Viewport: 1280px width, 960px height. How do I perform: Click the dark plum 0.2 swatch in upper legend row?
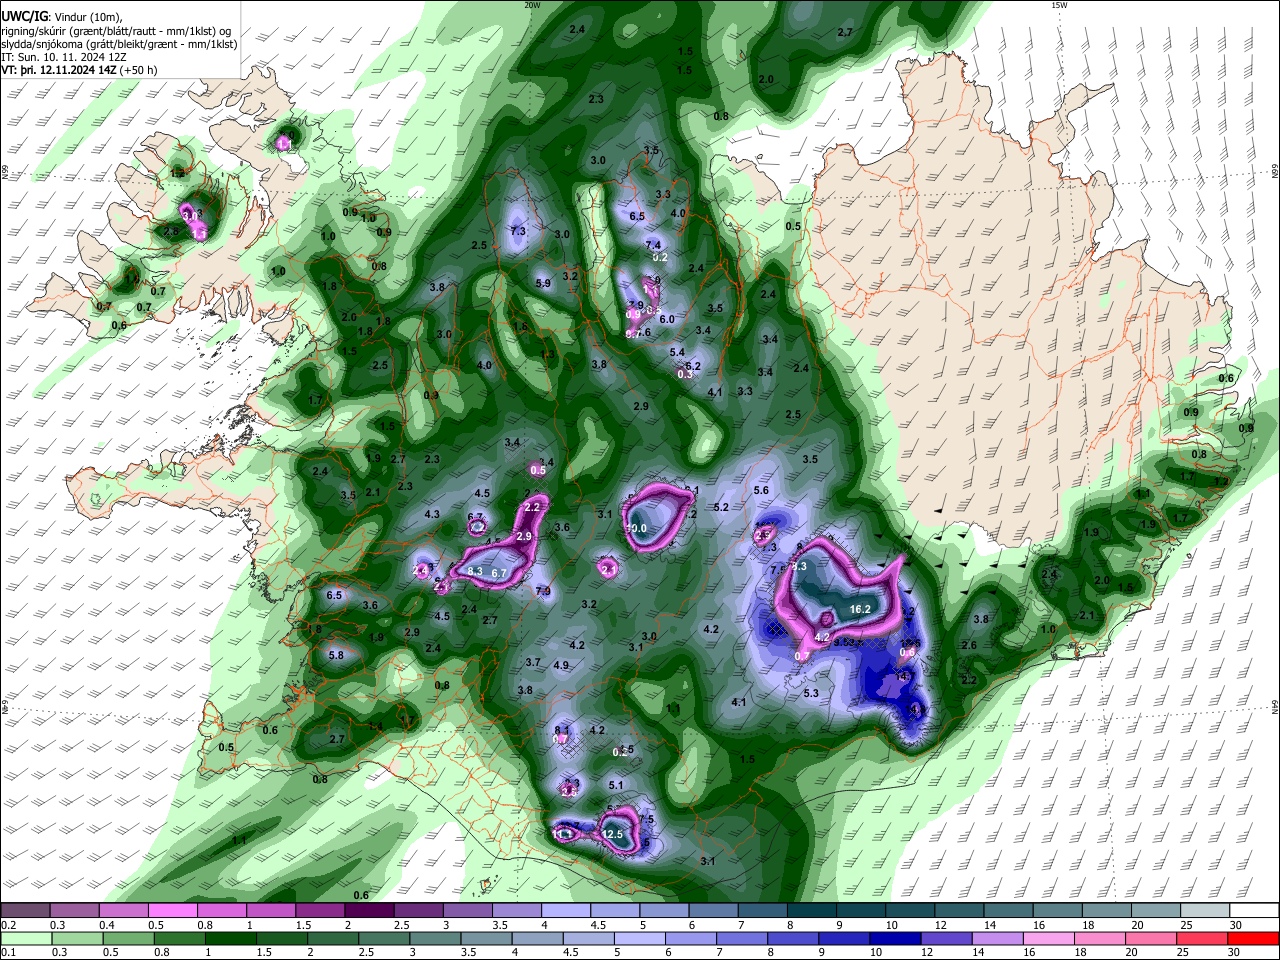(x=26, y=911)
